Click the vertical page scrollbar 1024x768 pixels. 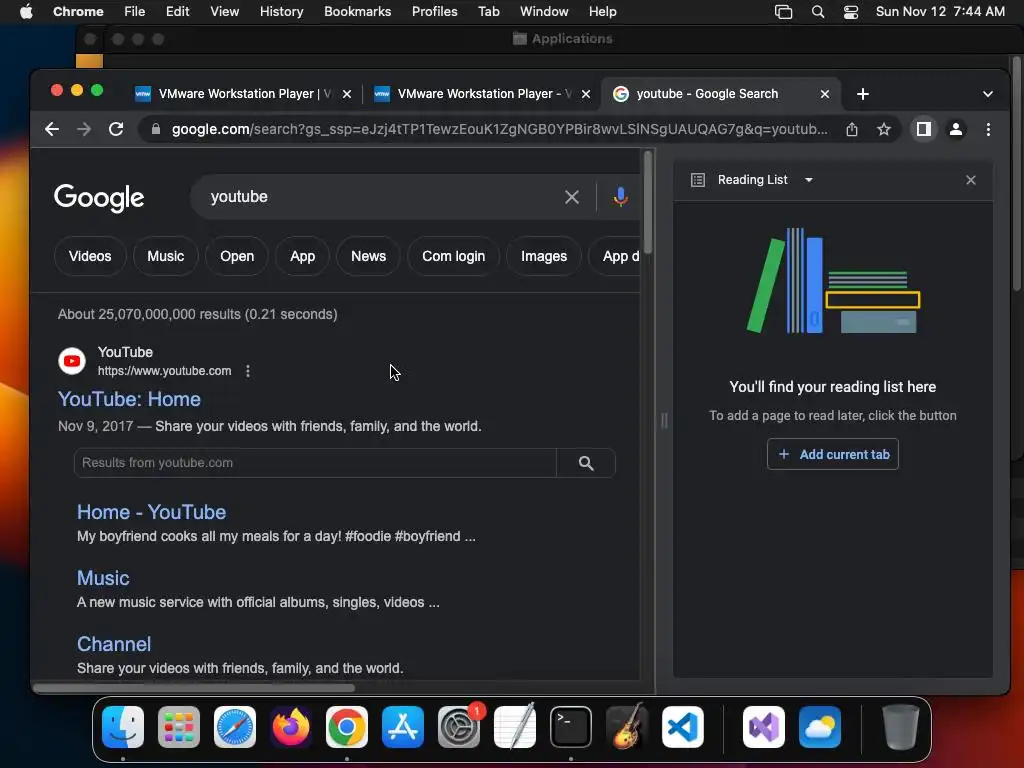647,202
